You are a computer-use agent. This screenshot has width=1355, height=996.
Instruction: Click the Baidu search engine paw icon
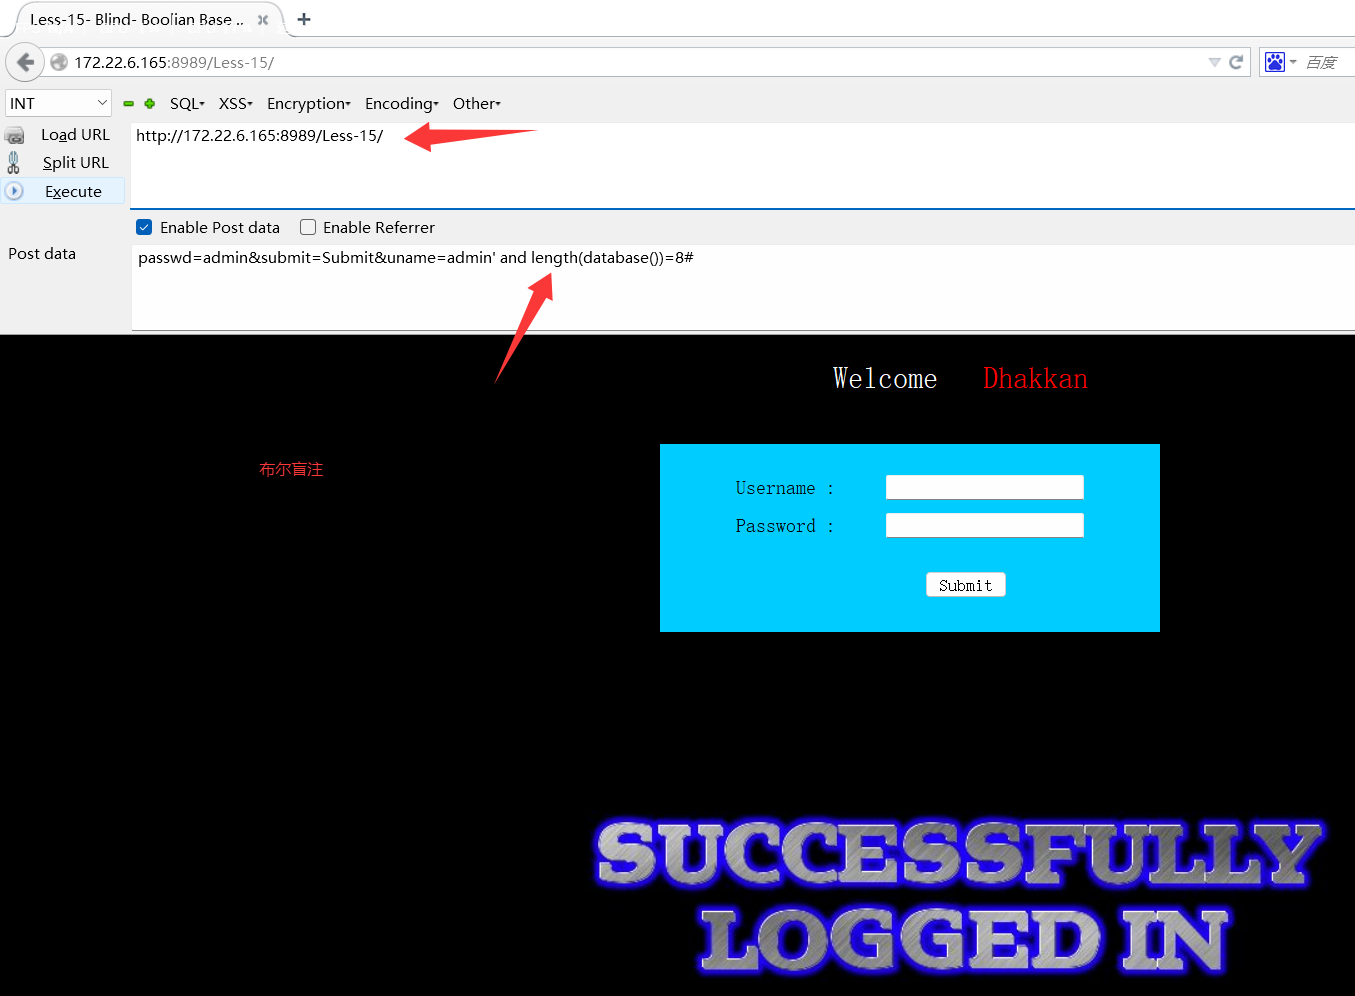coord(1274,62)
